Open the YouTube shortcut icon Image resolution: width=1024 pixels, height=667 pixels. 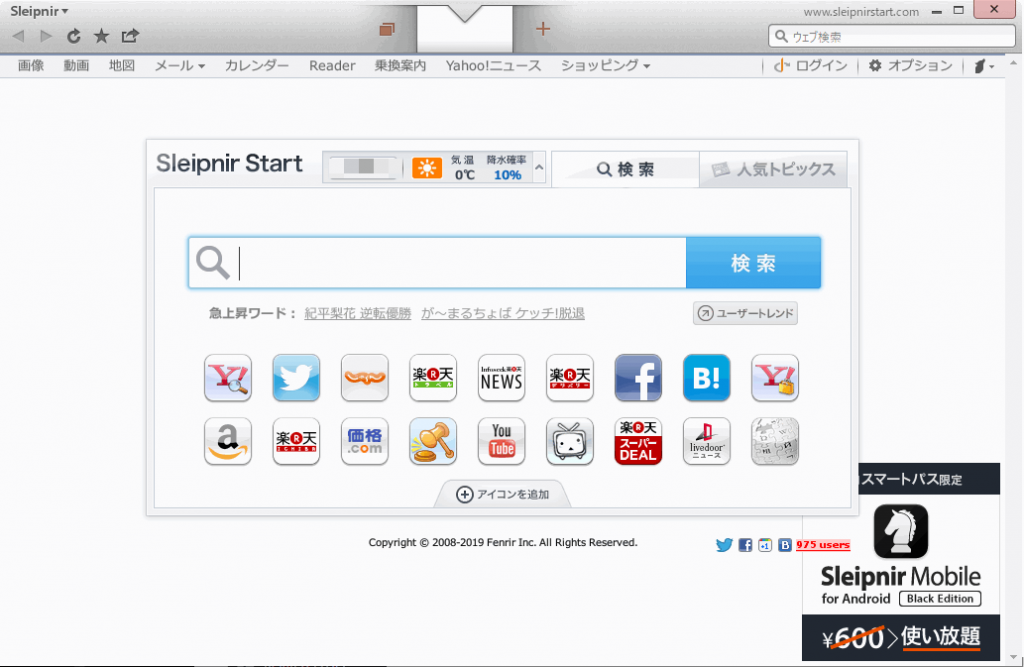coord(501,441)
